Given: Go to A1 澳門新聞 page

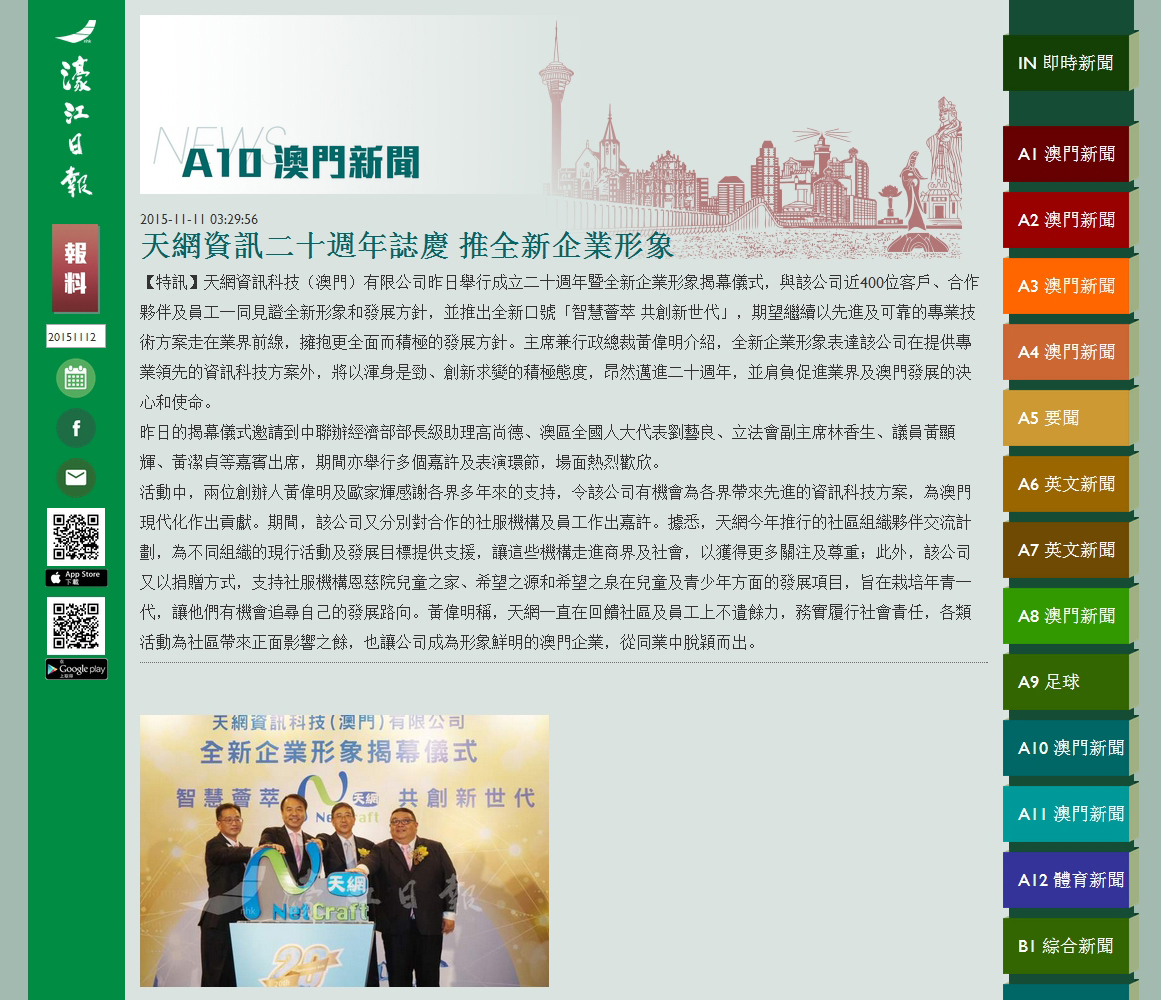Looking at the screenshot, I should coord(1065,154).
